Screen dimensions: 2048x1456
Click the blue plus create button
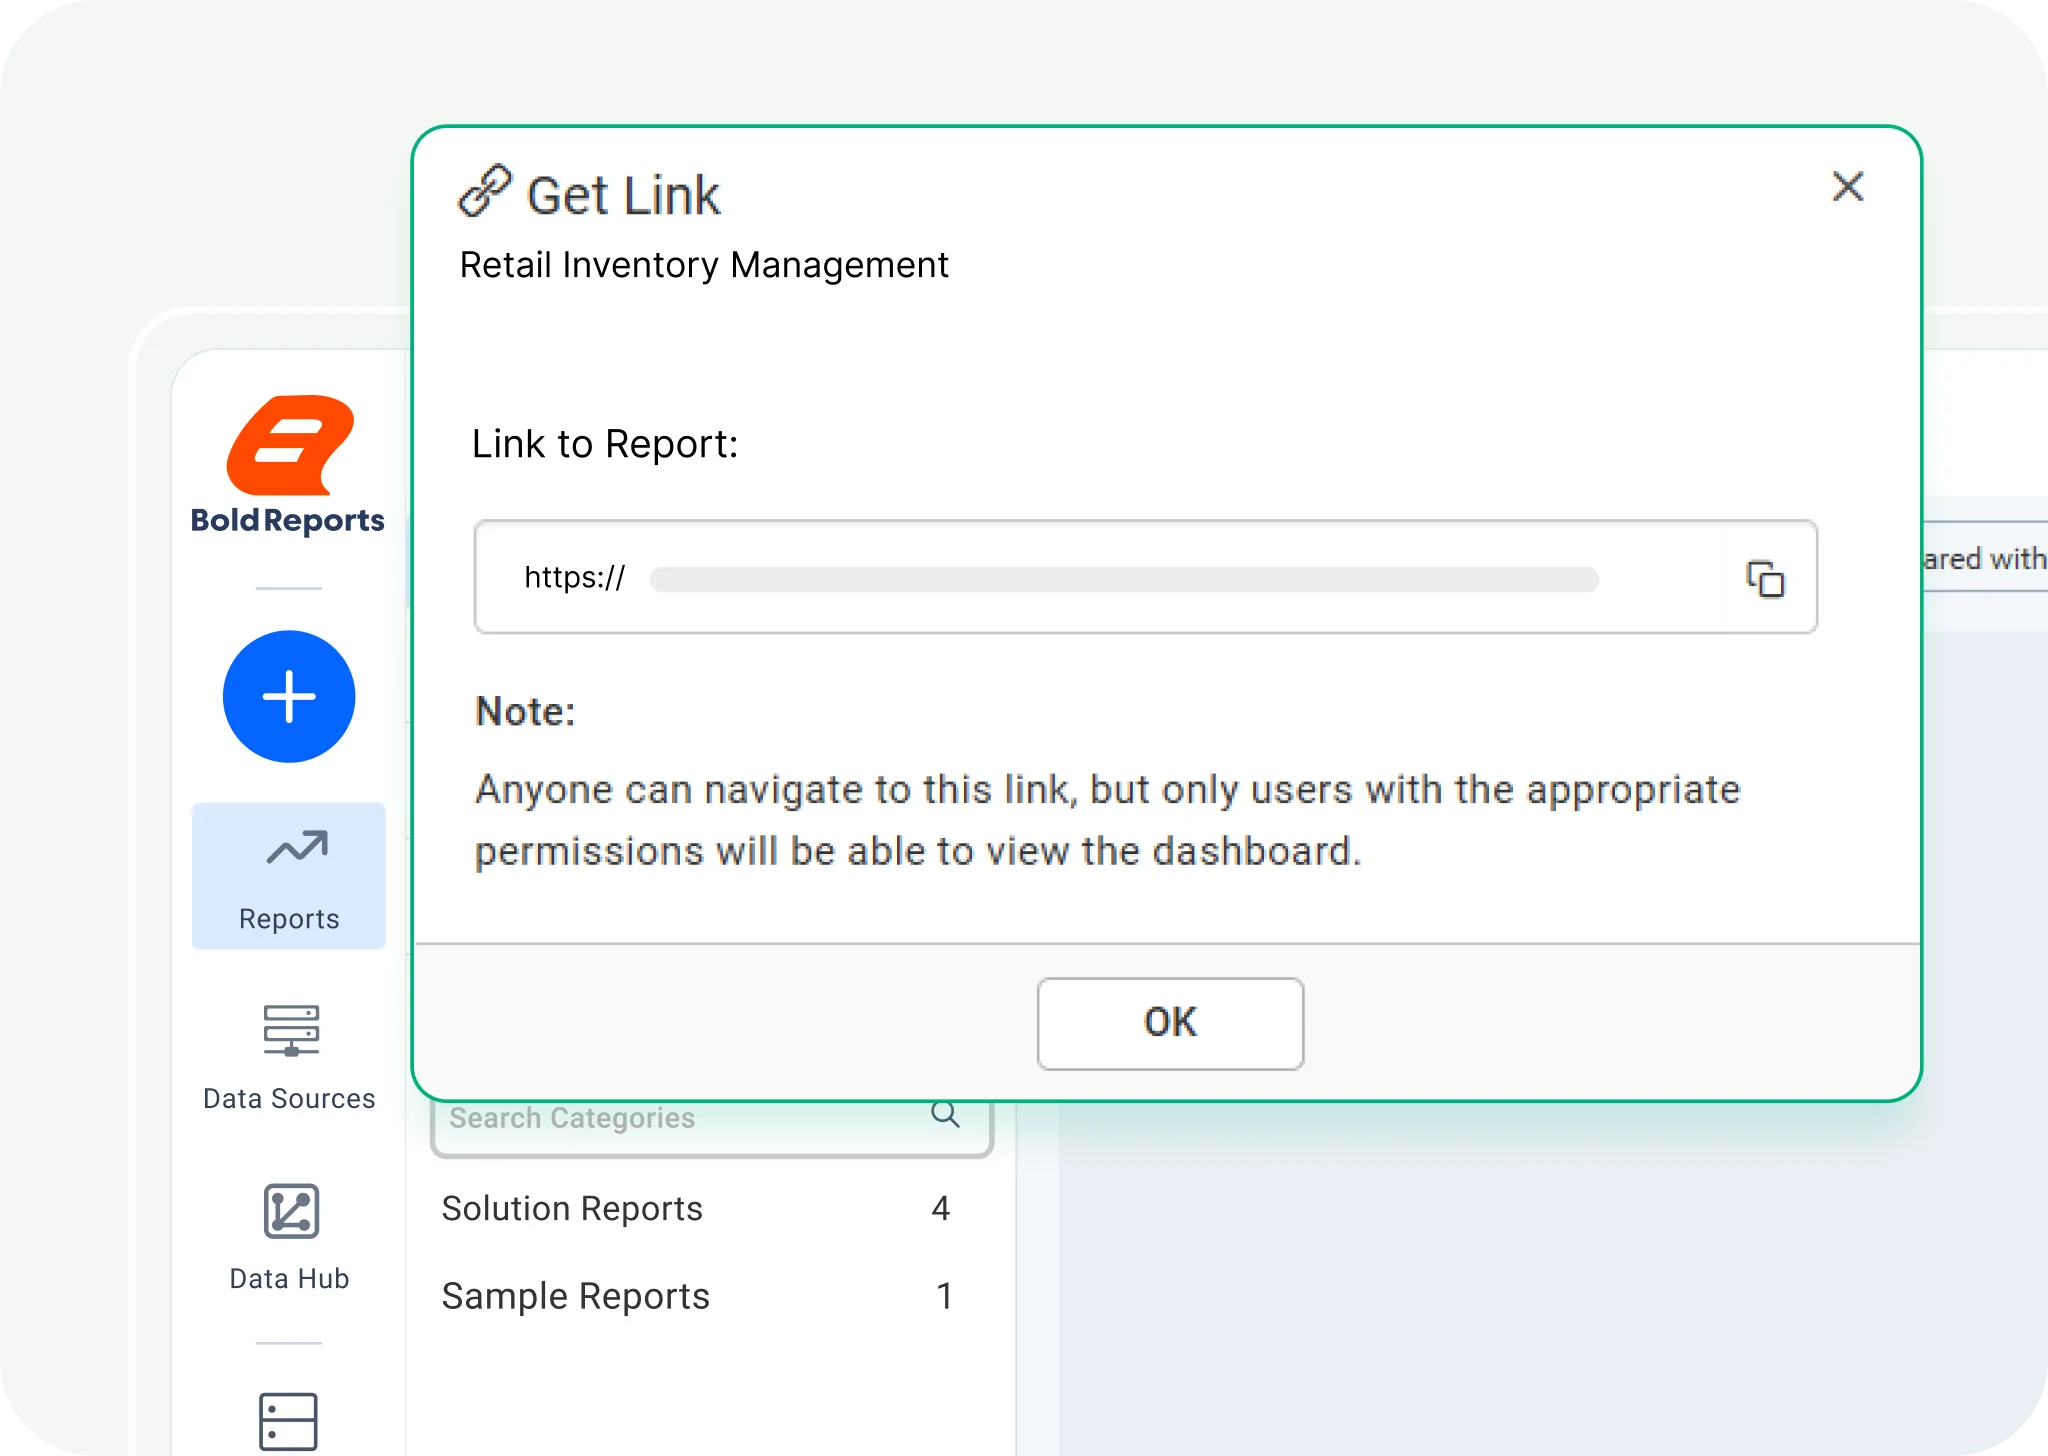[289, 697]
